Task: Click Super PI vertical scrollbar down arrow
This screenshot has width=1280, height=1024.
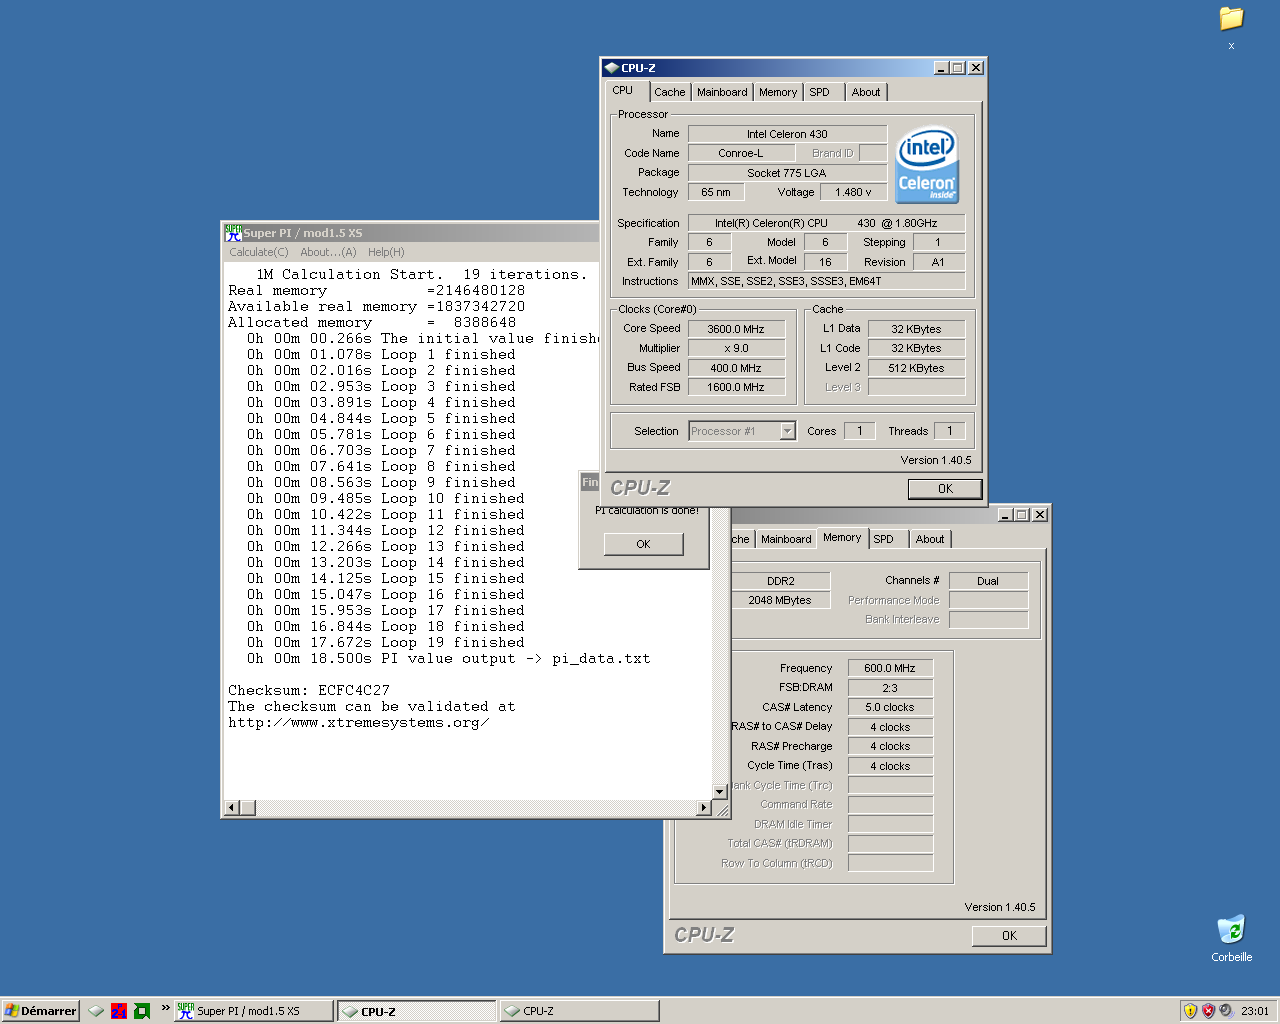Action: coord(720,791)
